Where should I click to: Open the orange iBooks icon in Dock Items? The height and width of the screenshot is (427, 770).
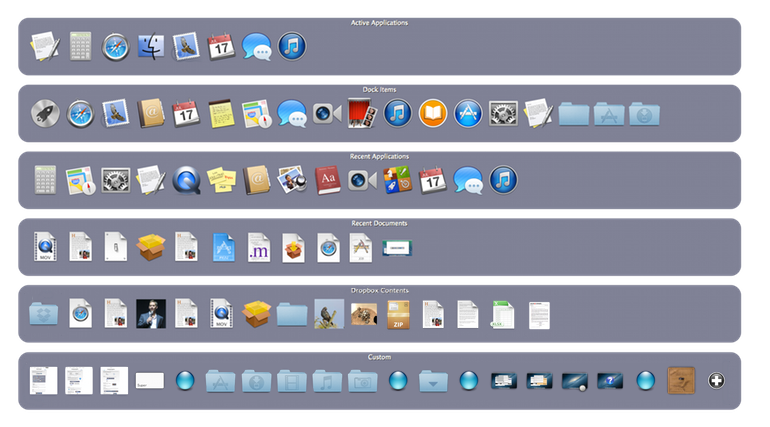(432, 114)
